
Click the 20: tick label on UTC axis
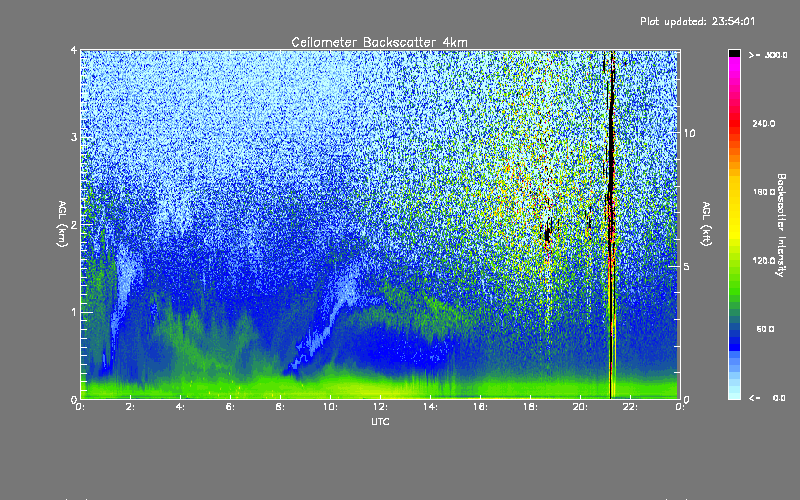click(x=580, y=407)
